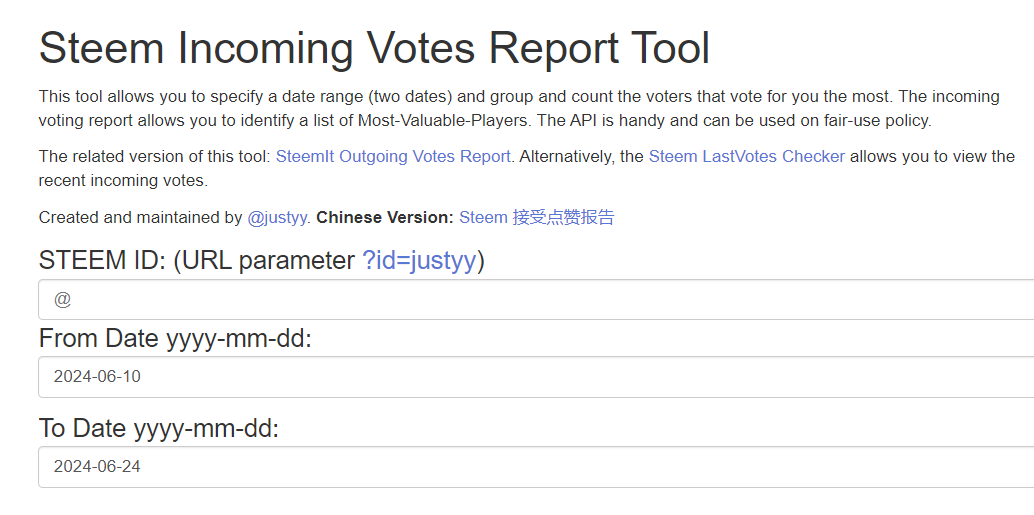This screenshot has height=515, width=1034.
Task: Click the 'From Date yyyy-mm-dd:' label
Action: 175,339
